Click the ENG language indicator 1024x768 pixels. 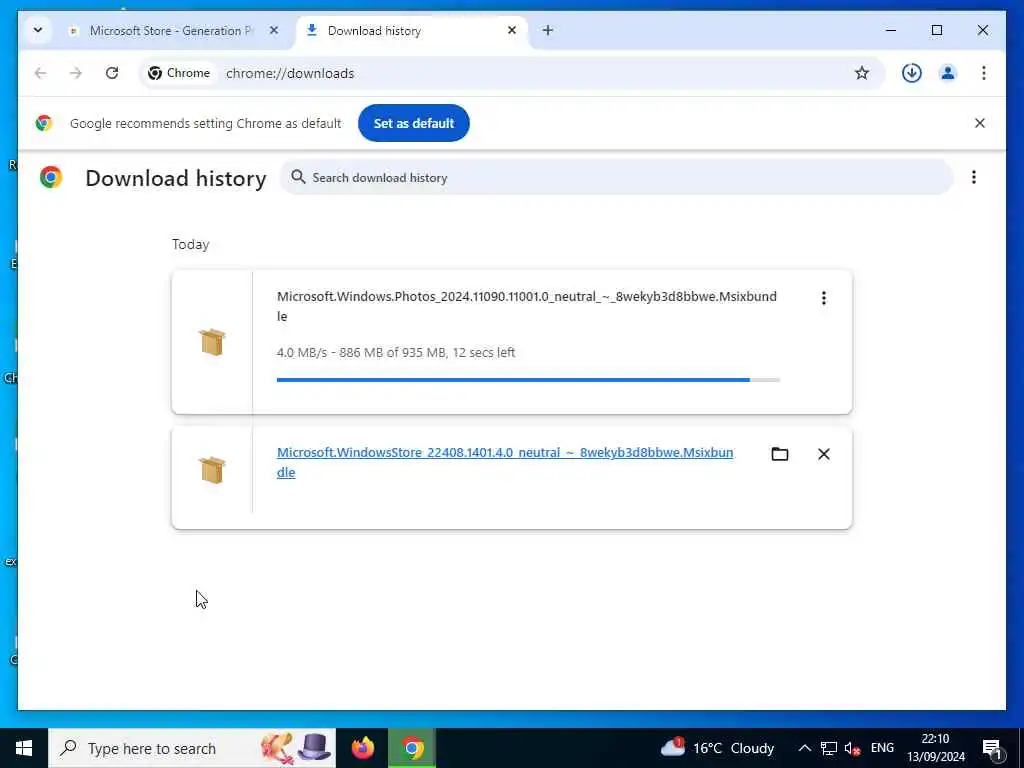point(882,748)
